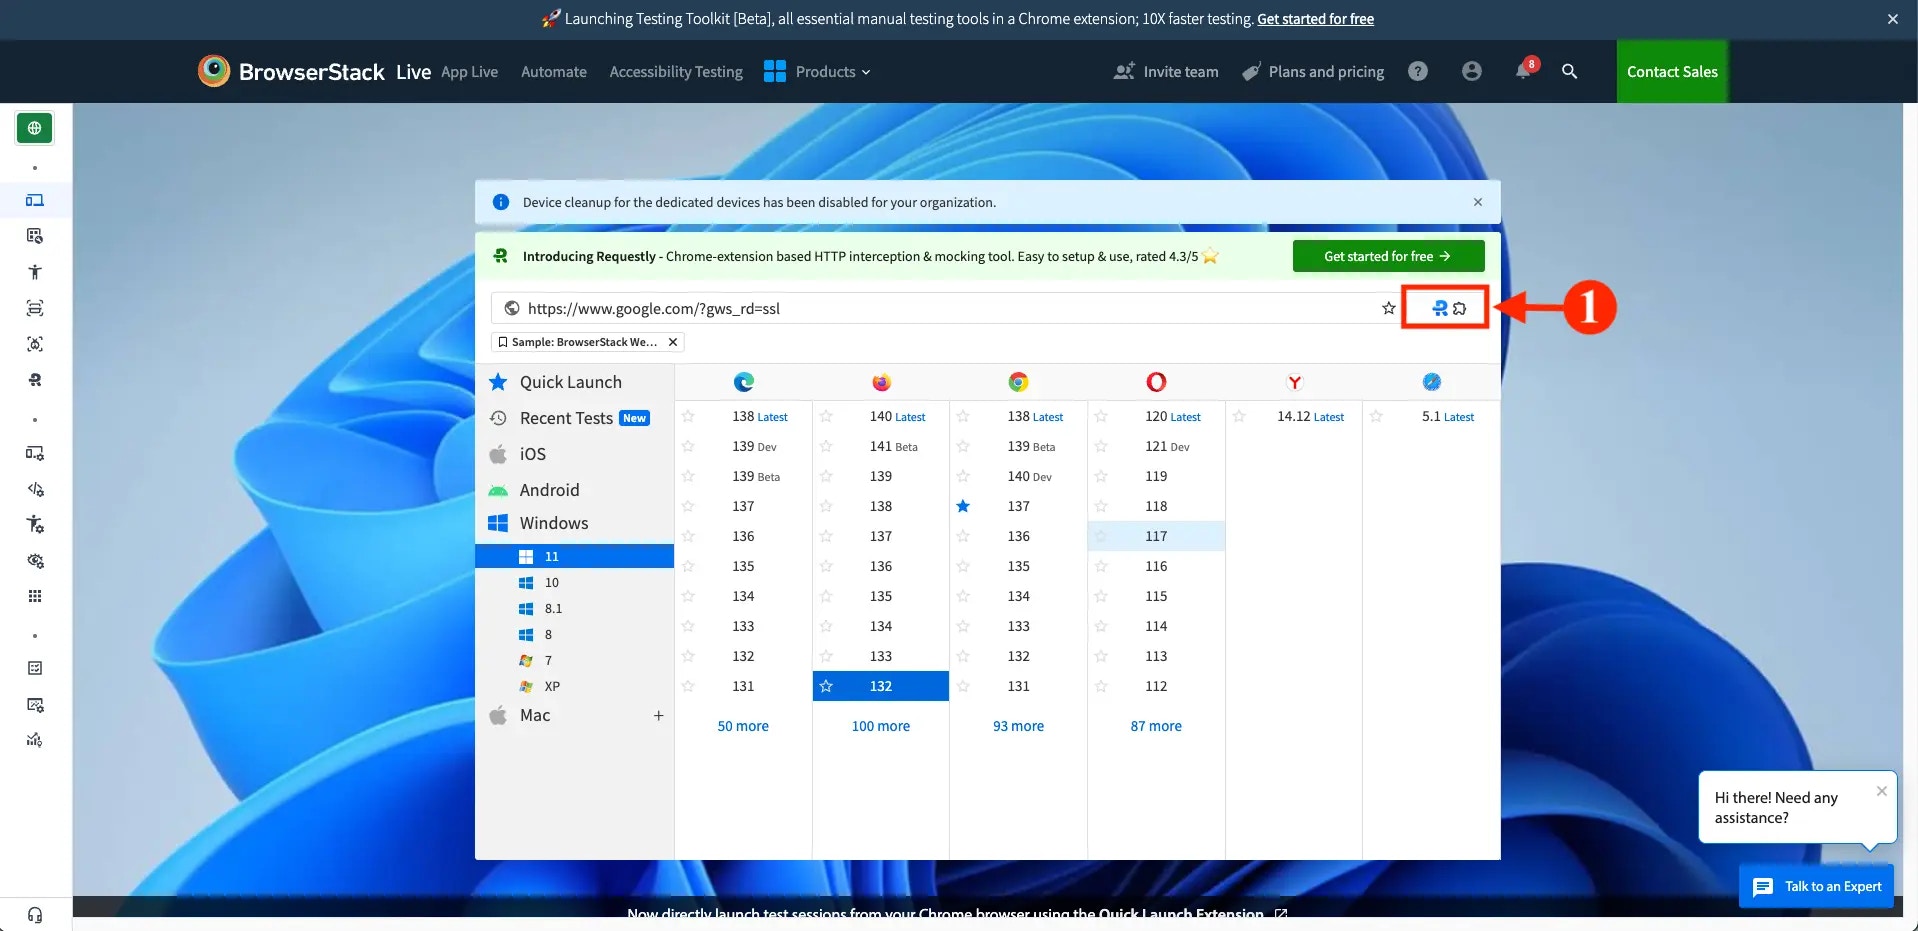This screenshot has height=931, width=1918.
Task: Select the Firefox browser column icon
Action: tap(881, 382)
